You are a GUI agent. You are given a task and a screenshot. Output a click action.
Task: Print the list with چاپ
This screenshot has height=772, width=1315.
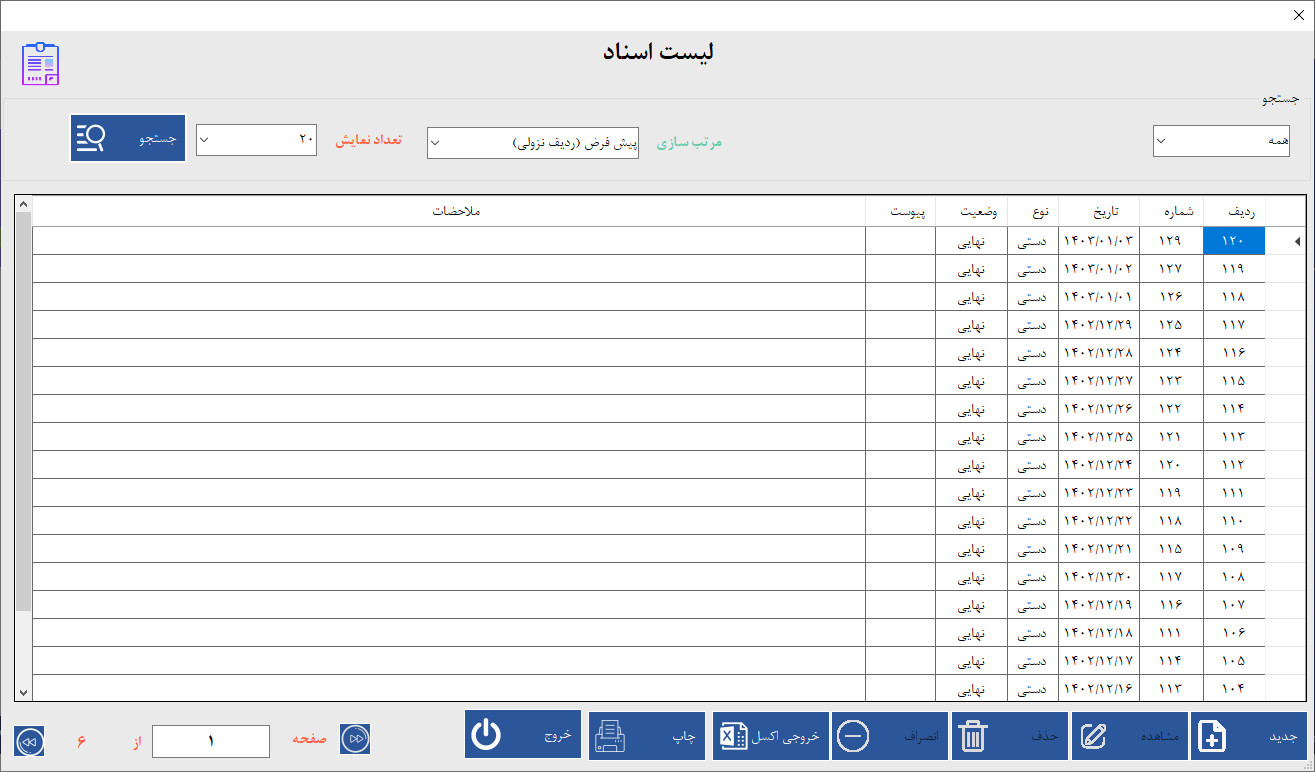647,736
